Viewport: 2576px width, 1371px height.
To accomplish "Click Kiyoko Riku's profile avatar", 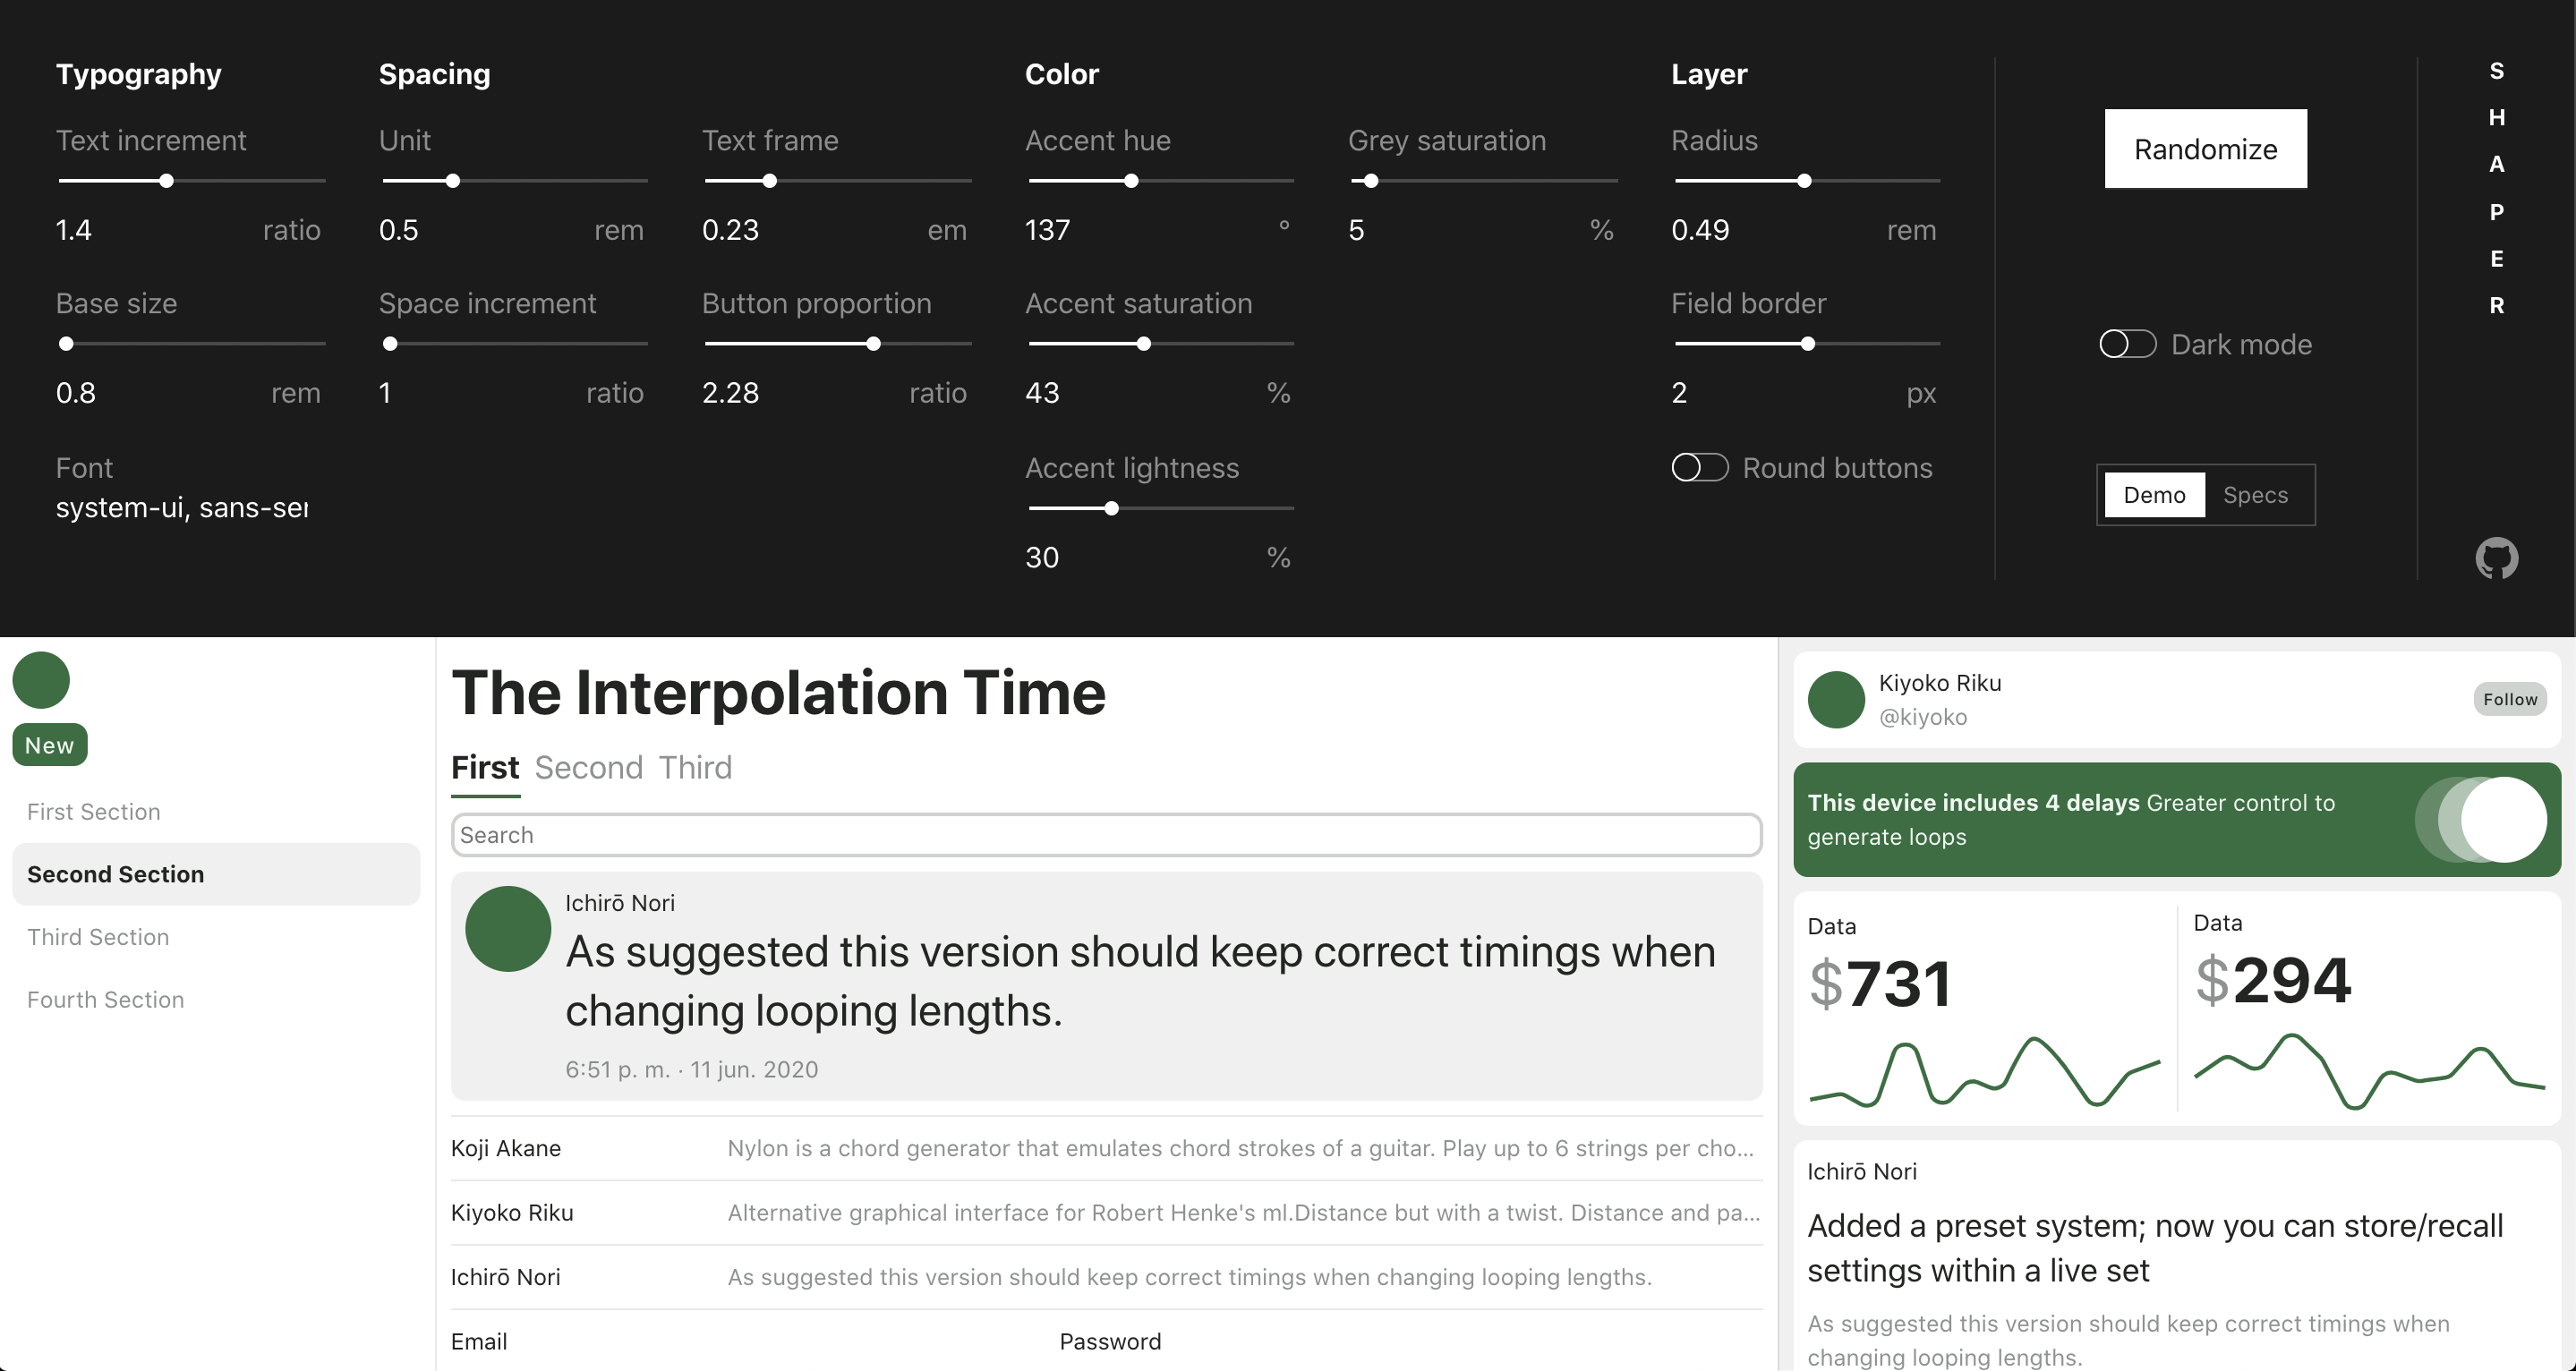I will [x=1836, y=699].
